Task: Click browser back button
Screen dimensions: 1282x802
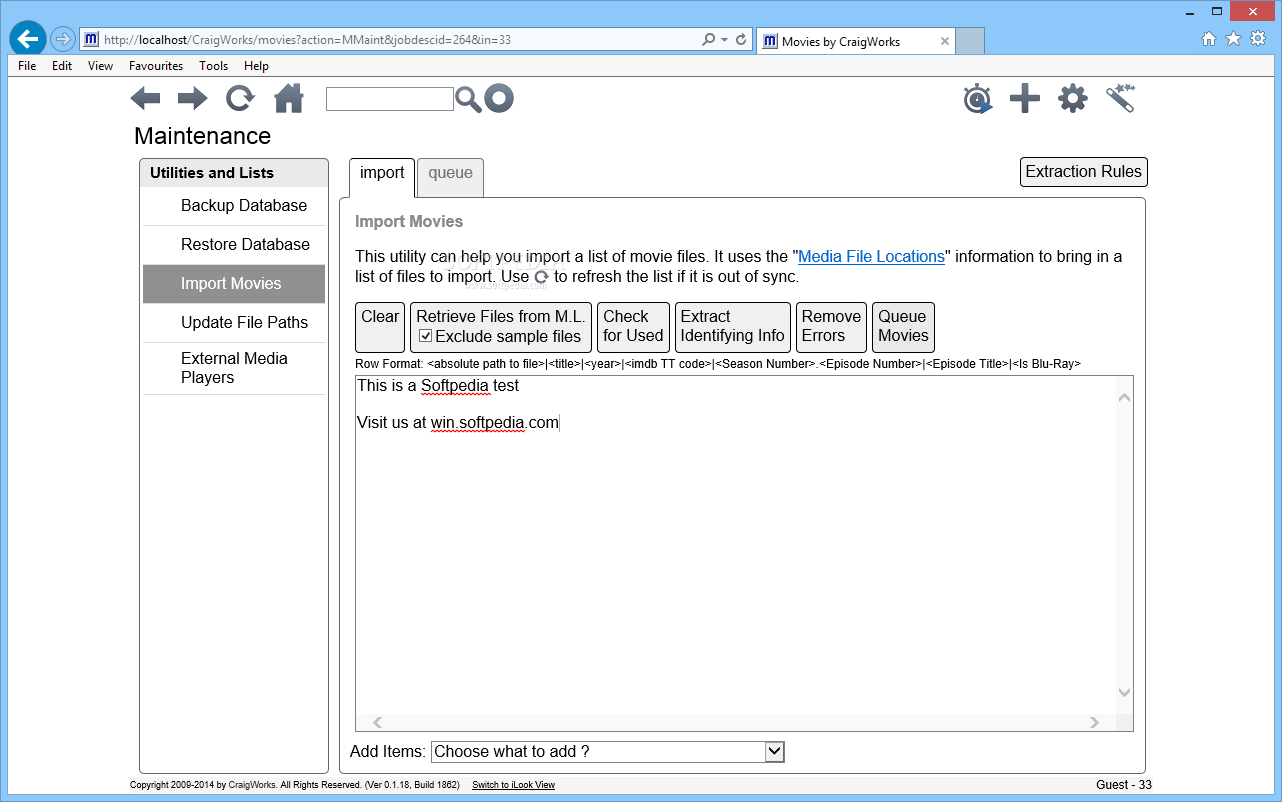Action: tap(28, 39)
